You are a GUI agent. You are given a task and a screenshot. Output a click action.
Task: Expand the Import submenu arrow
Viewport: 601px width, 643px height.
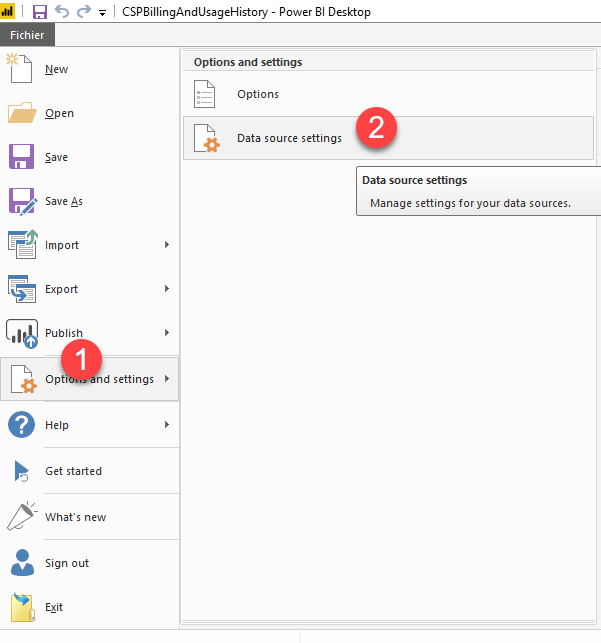point(166,245)
